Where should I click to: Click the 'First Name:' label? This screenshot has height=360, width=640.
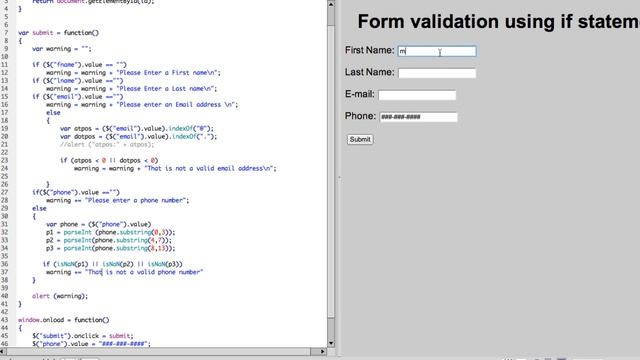coord(369,50)
